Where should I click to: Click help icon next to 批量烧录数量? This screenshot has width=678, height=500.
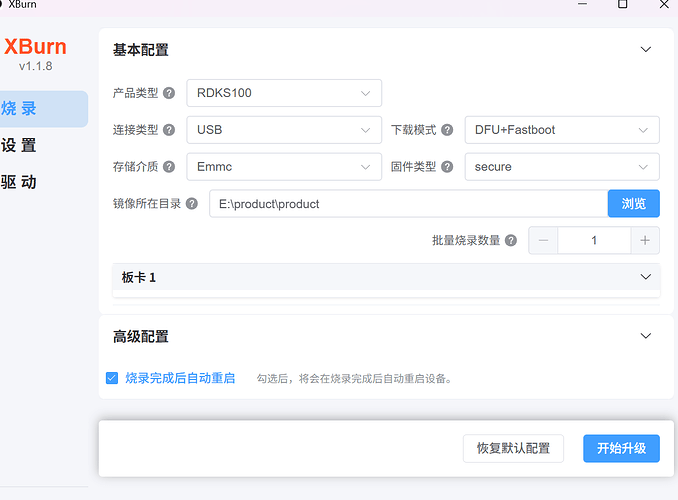click(511, 240)
